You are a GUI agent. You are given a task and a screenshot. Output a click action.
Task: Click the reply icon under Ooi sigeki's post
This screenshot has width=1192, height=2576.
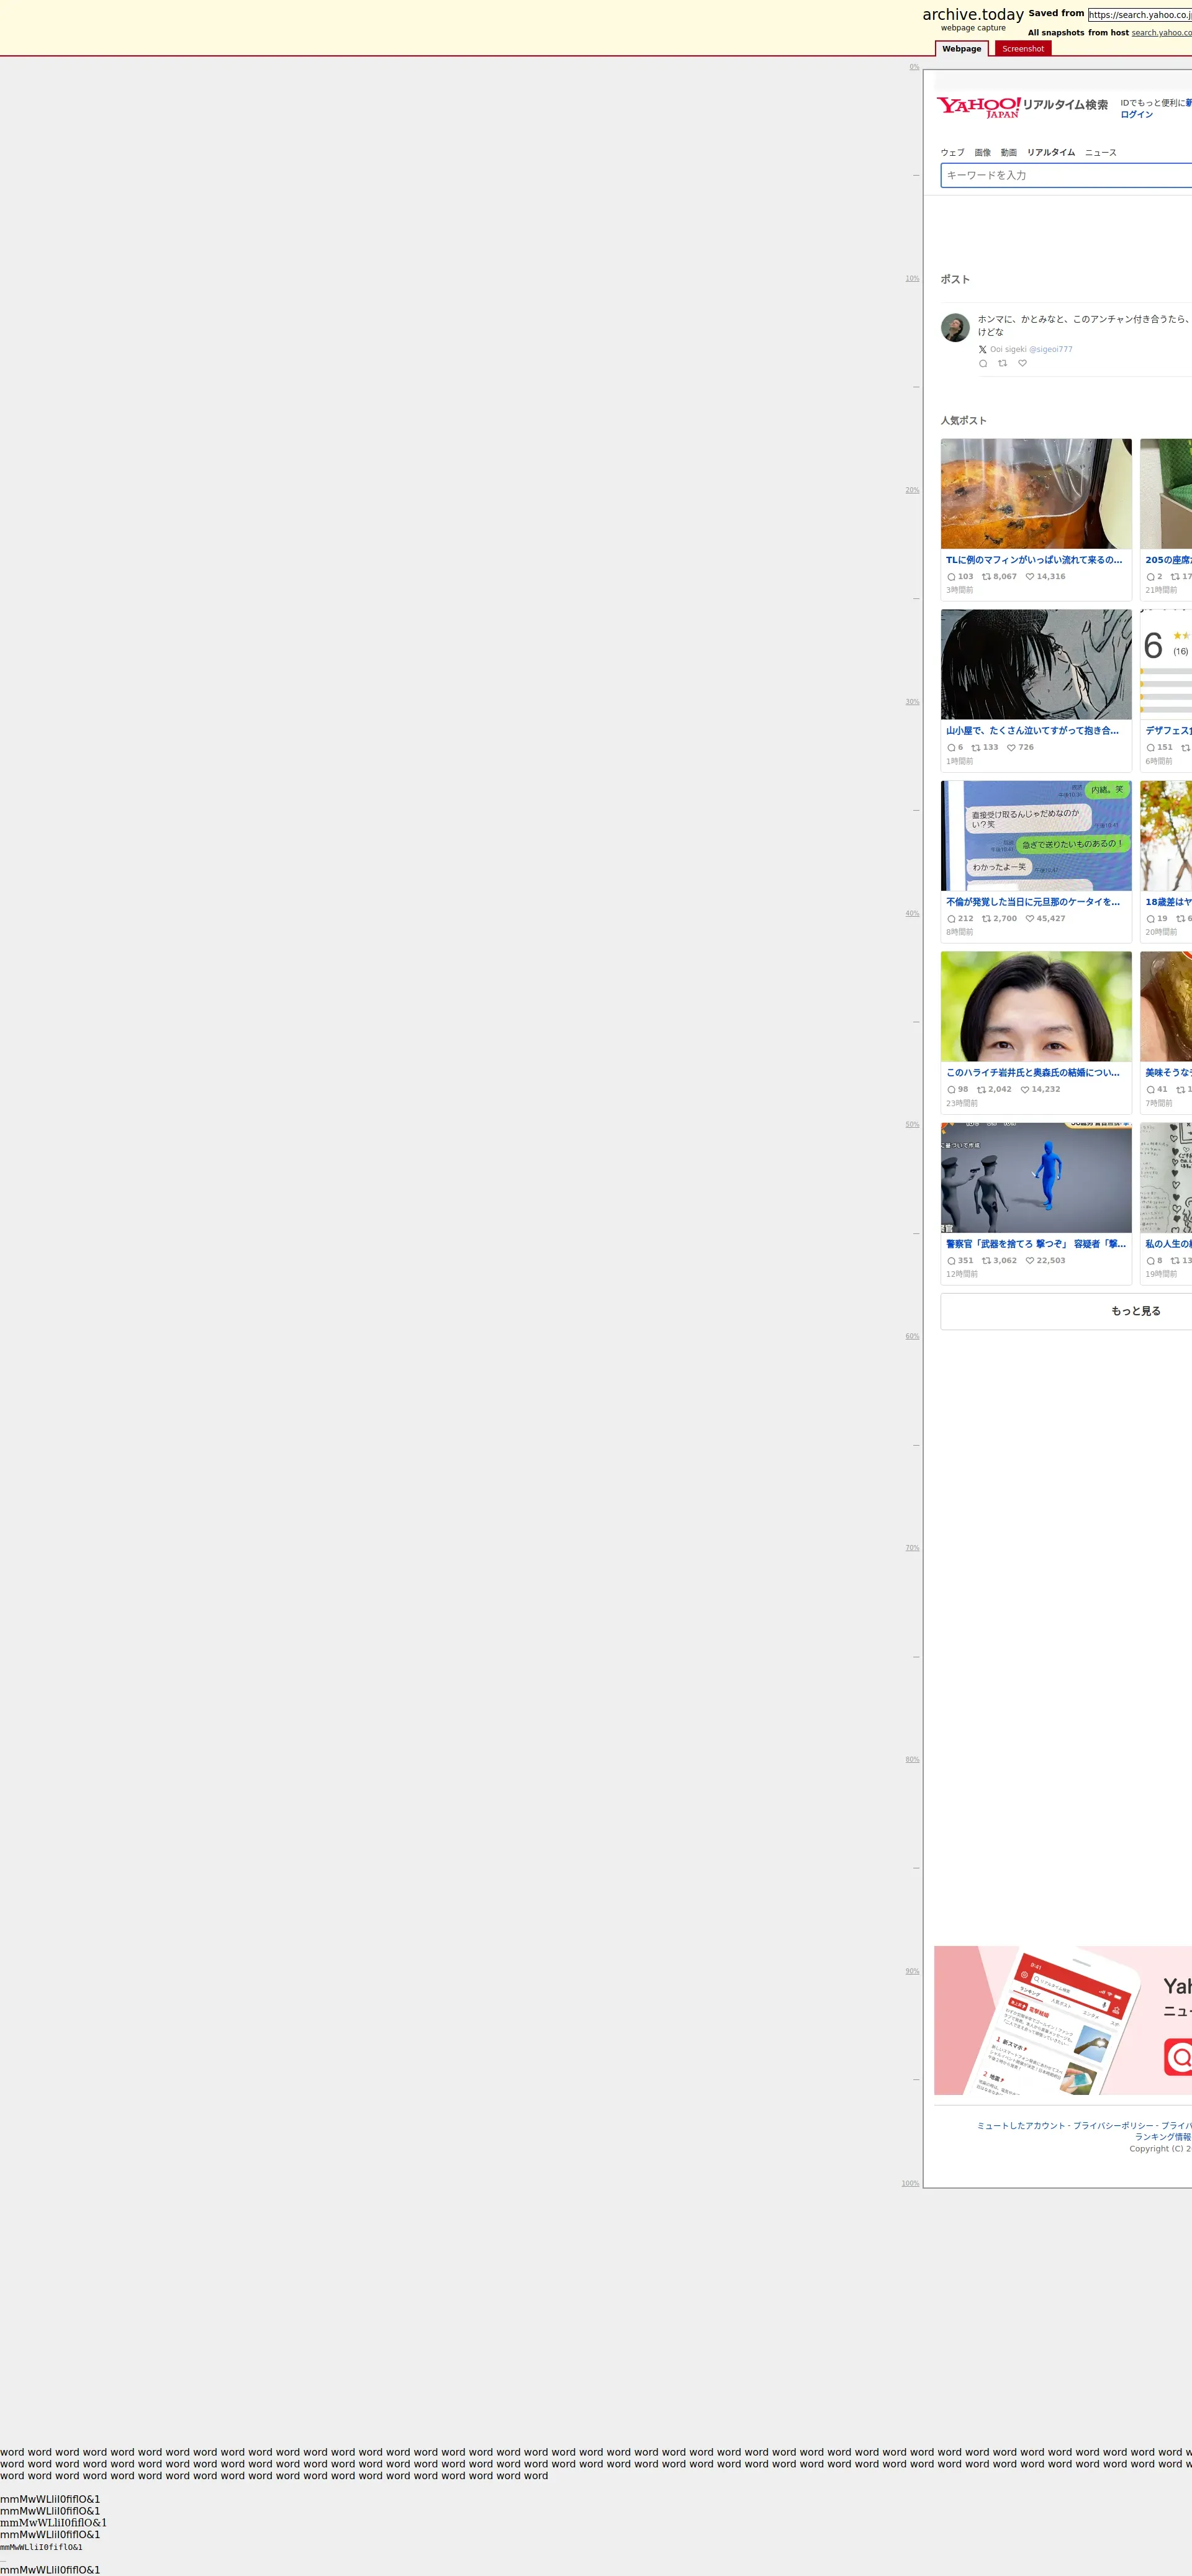pos(983,364)
